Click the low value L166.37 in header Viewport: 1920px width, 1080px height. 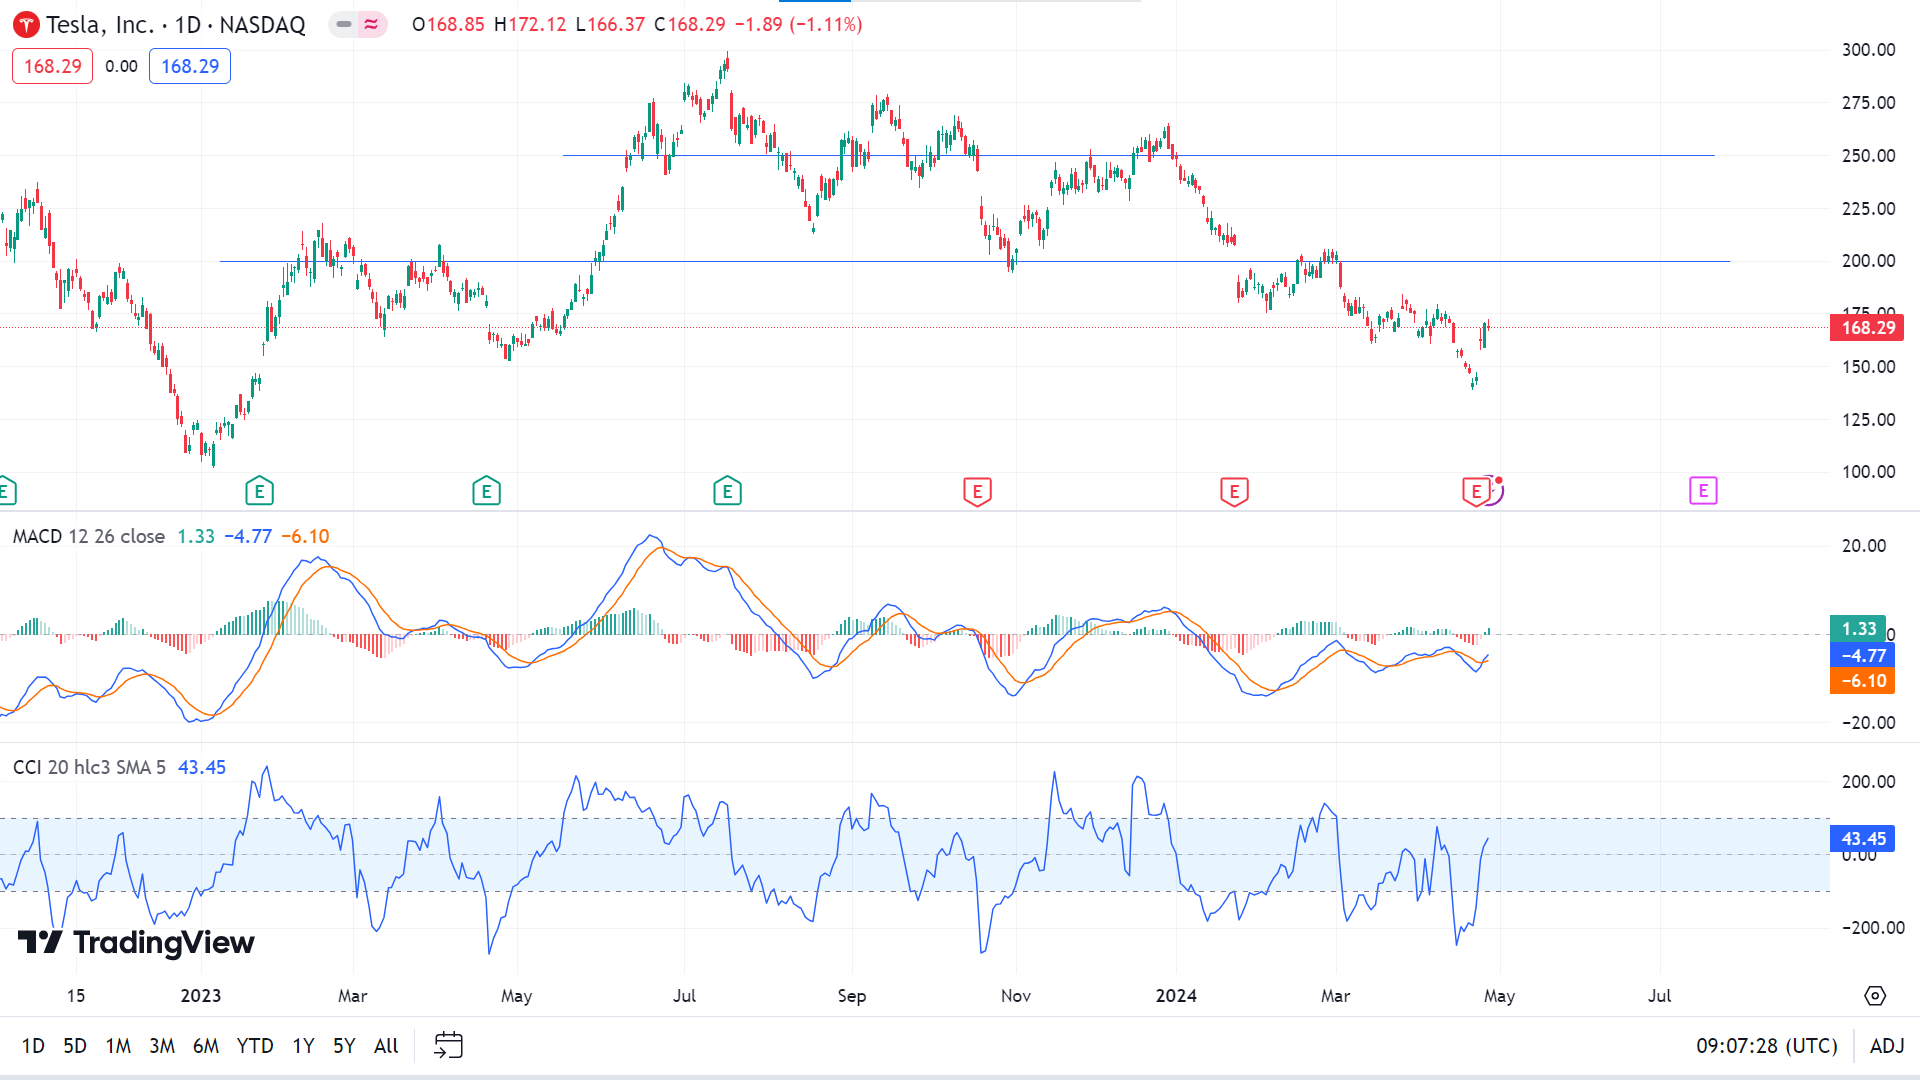pos(610,24)
